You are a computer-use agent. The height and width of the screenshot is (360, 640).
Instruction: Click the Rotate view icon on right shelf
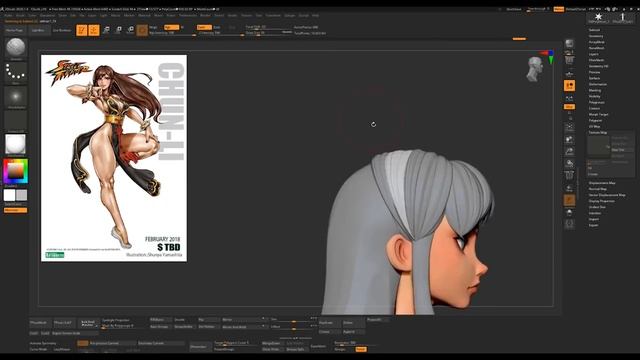tap(569, 164)
